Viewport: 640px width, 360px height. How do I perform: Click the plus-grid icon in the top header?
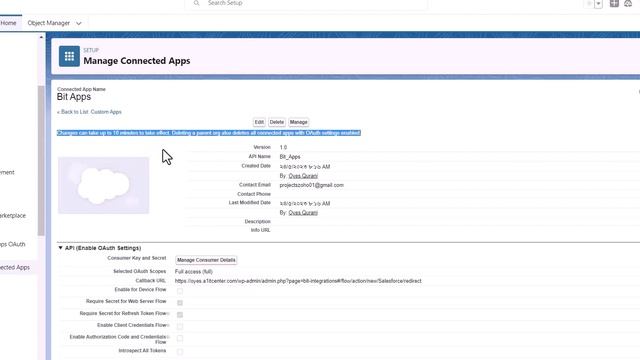(614, 3)
